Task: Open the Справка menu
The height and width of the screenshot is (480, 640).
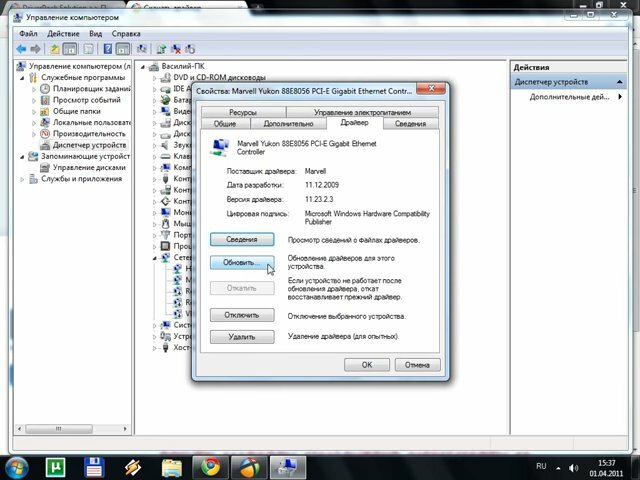Action: pos(126,33)
